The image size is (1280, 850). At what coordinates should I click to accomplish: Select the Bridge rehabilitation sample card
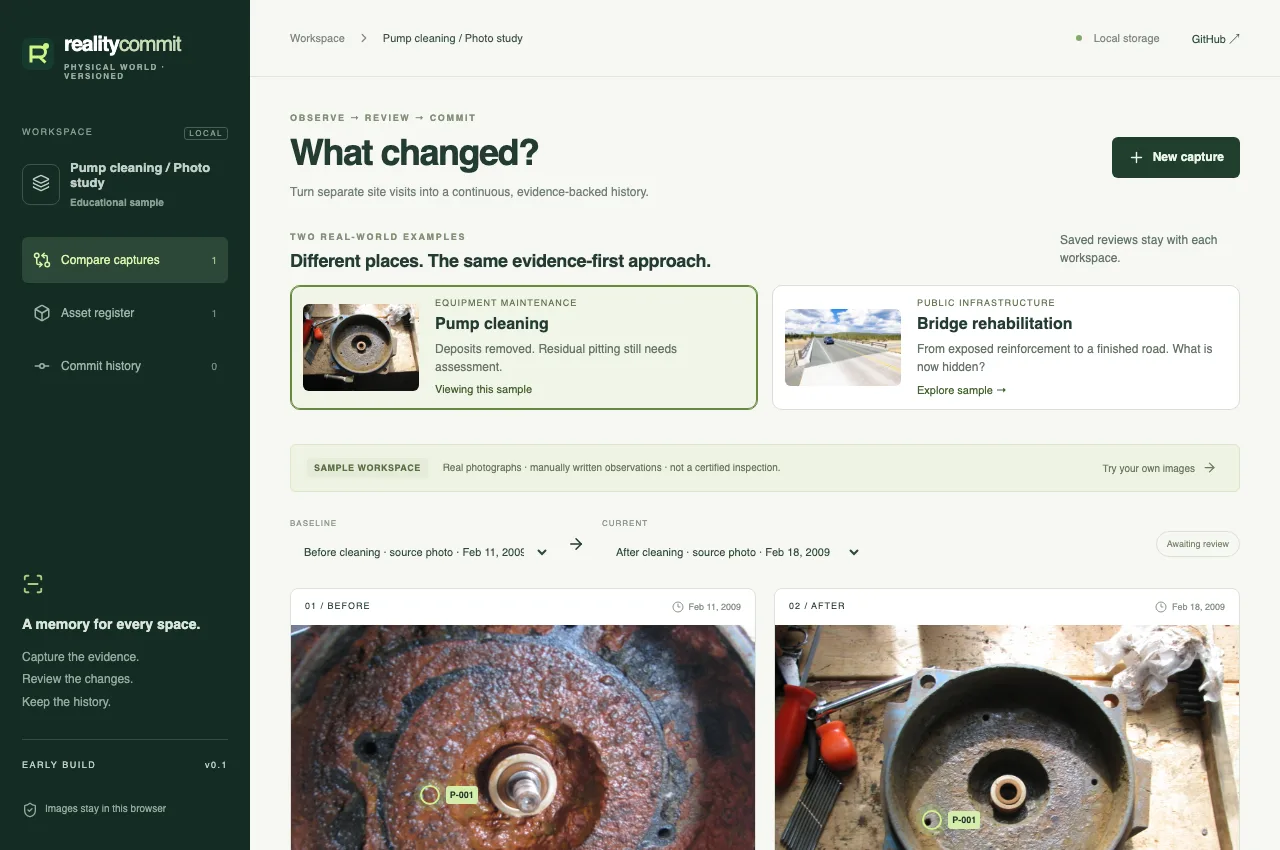[1006, 348]
